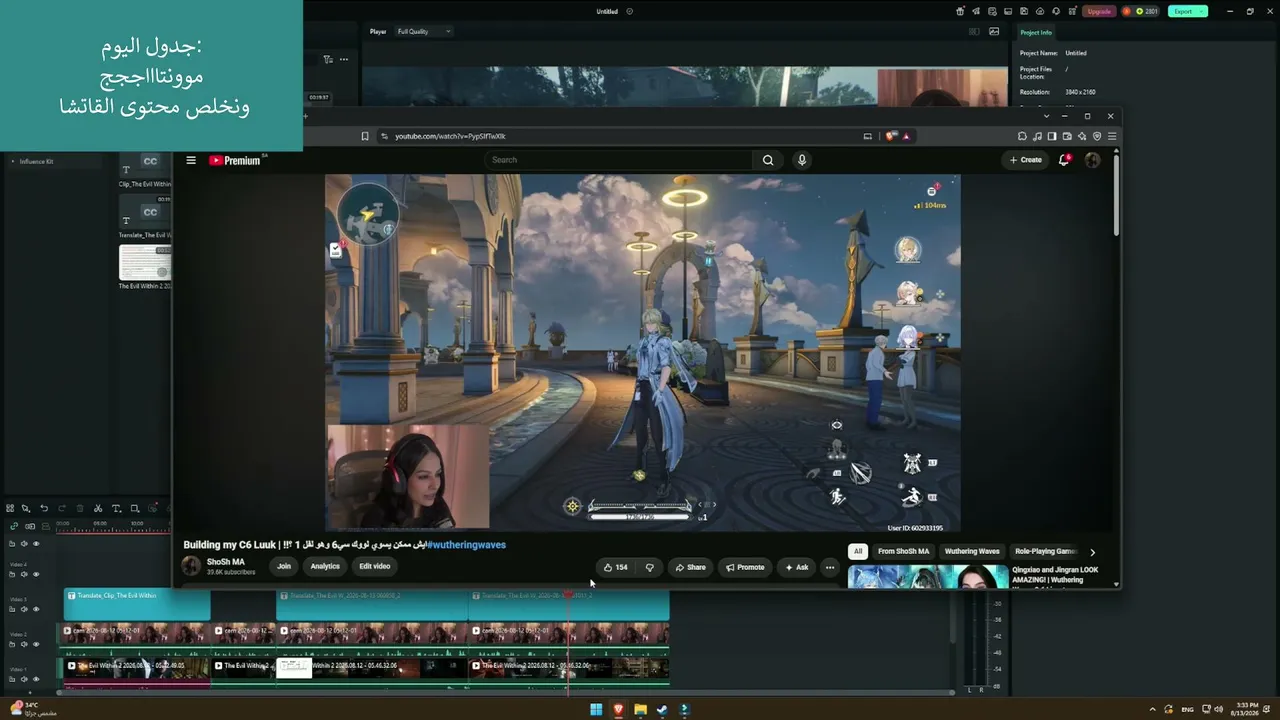Open the Export button dropdown arrow
Viewport: 1280px width, 720px height.
tap(1201, 11)
